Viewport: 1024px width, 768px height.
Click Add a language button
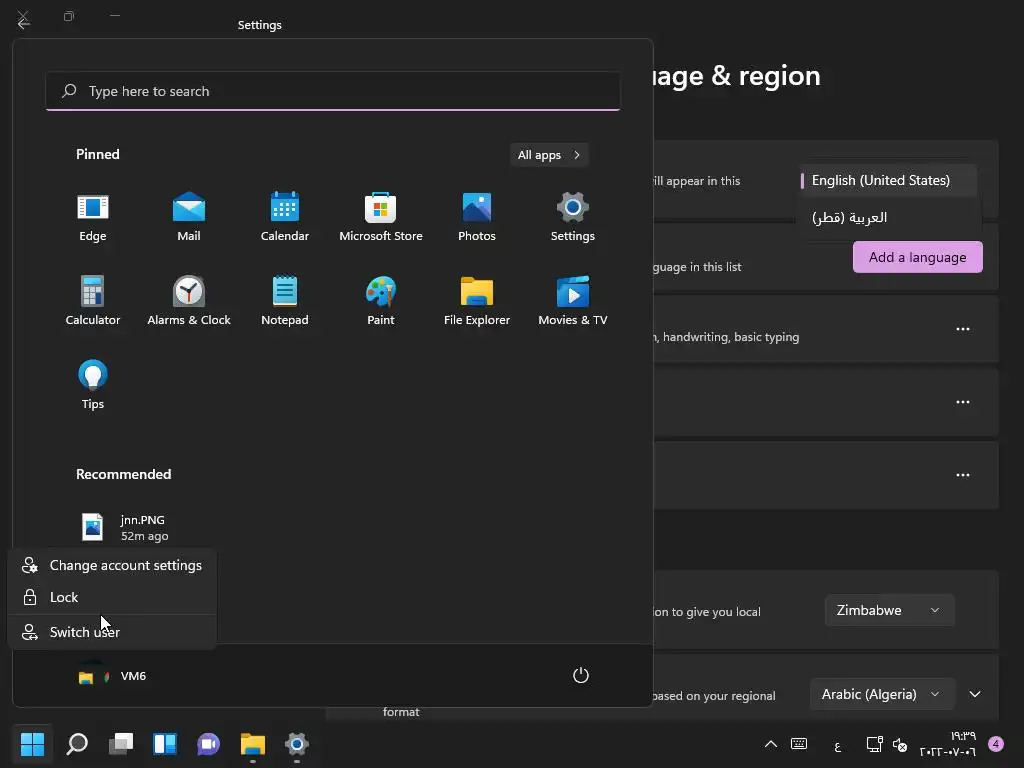click(918, 257)
